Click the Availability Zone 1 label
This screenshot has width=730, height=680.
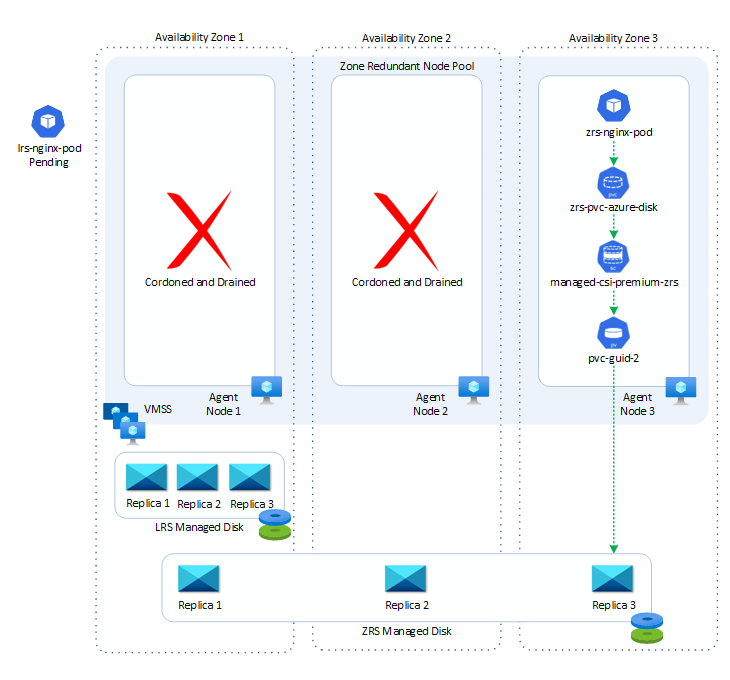[199, 37]
